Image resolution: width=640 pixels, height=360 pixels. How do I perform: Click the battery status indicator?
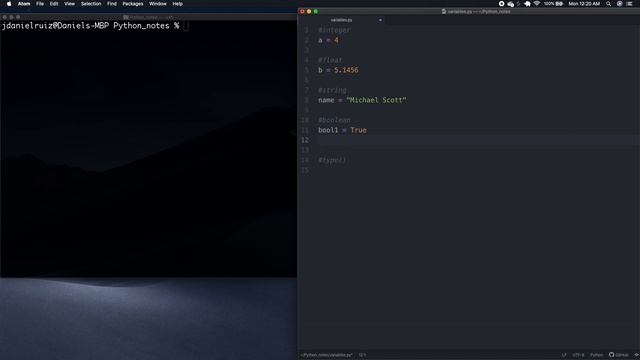coord(553,4)
